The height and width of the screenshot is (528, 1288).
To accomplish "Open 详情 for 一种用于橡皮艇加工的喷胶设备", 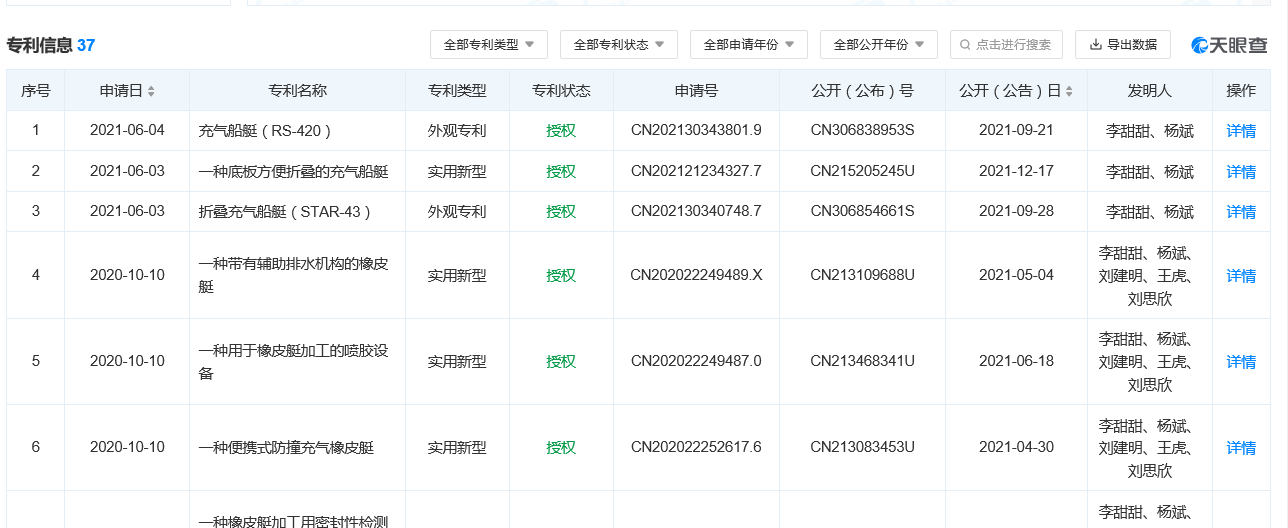I will pos(1241,362).
